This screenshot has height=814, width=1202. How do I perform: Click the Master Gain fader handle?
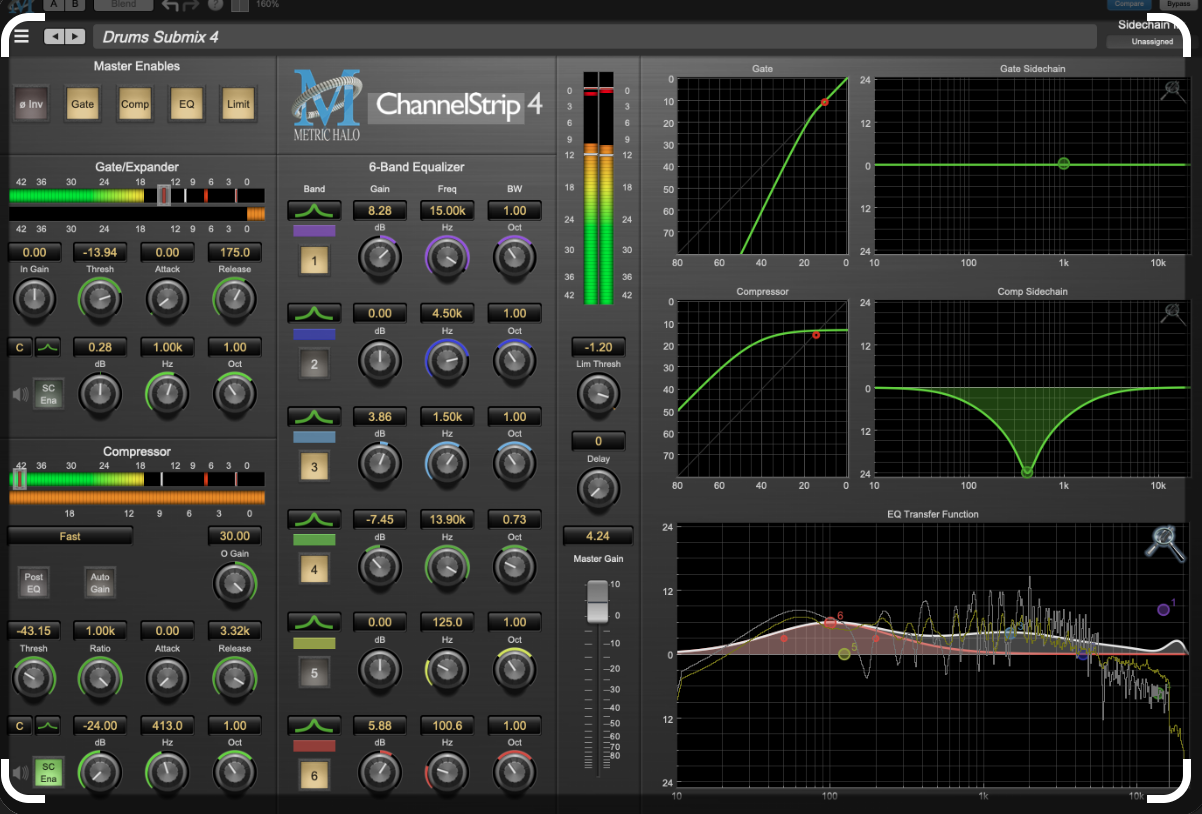point(596,604)
